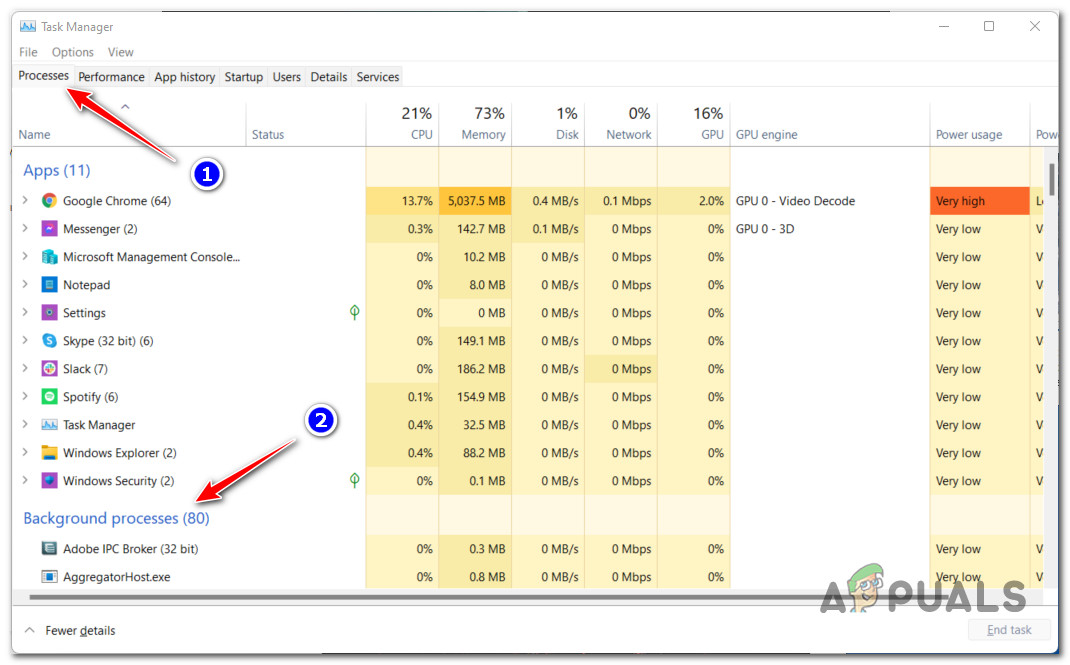Click the Adobe IPC Broker icon
1070x665 pixels.
(x=49, y=548)
